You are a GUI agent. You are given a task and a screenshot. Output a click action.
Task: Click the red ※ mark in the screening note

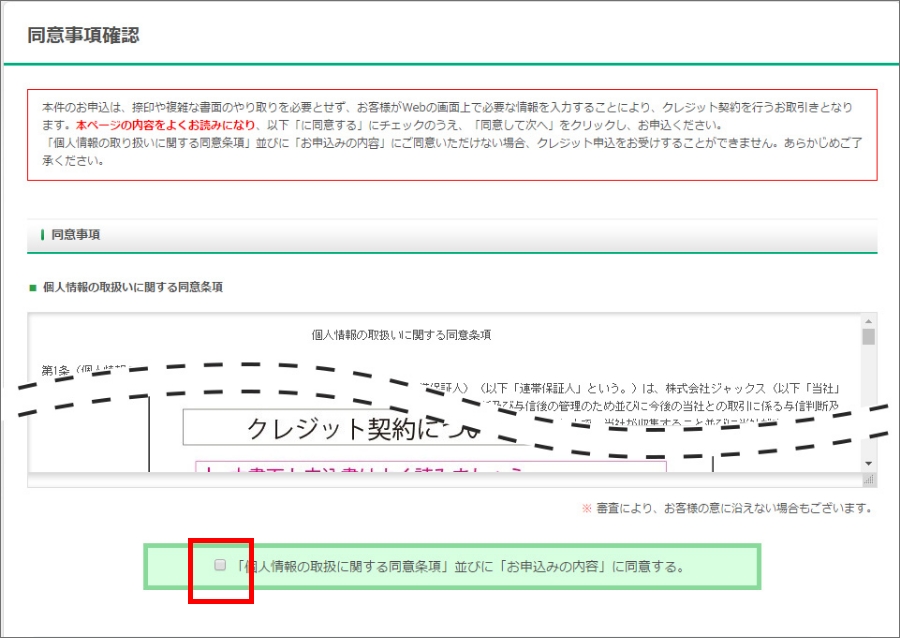[x=586, y=508]
